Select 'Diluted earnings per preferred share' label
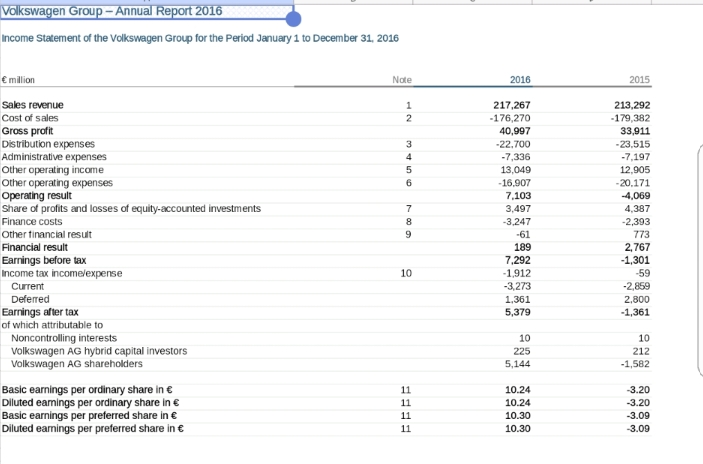Screen dimensions: 703x464 coord(93,429)
